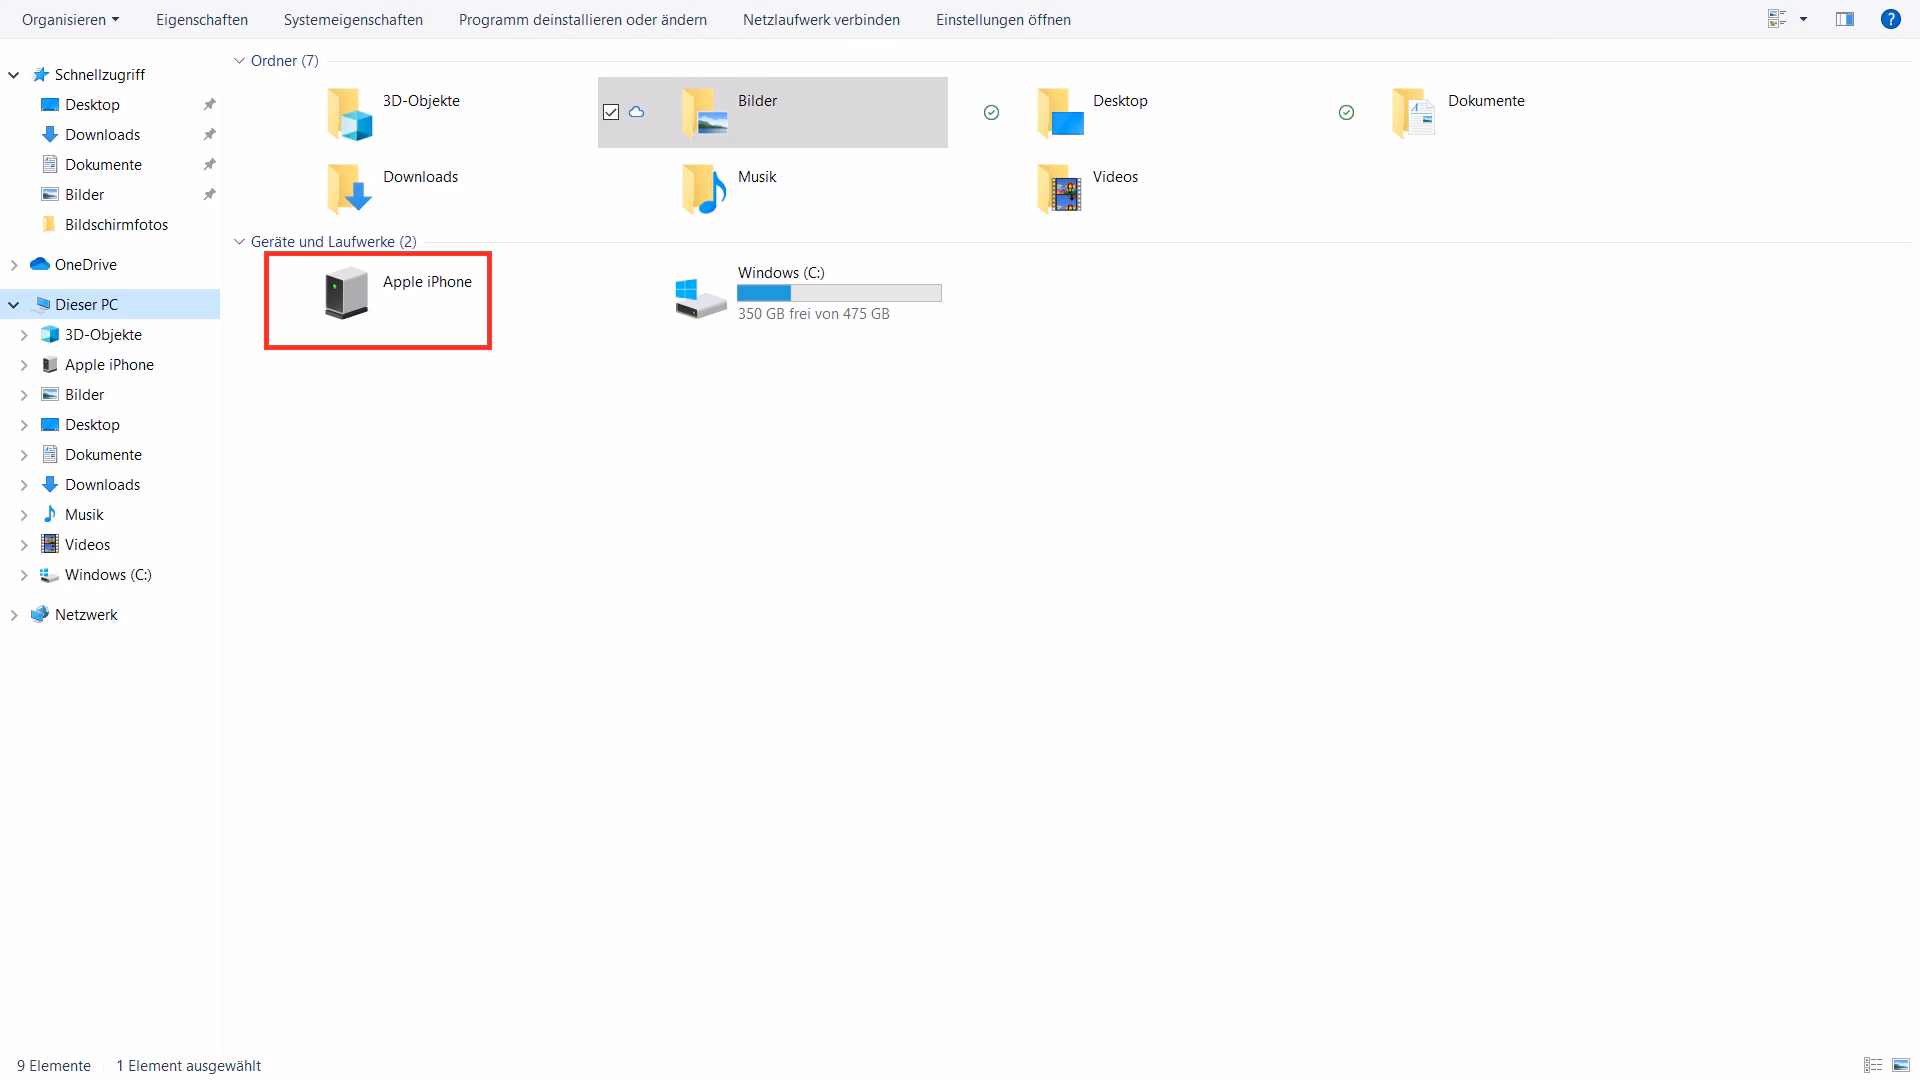Click the blue help question mark icon
1920x1080 pixels.
click(x=1890, y=19)
